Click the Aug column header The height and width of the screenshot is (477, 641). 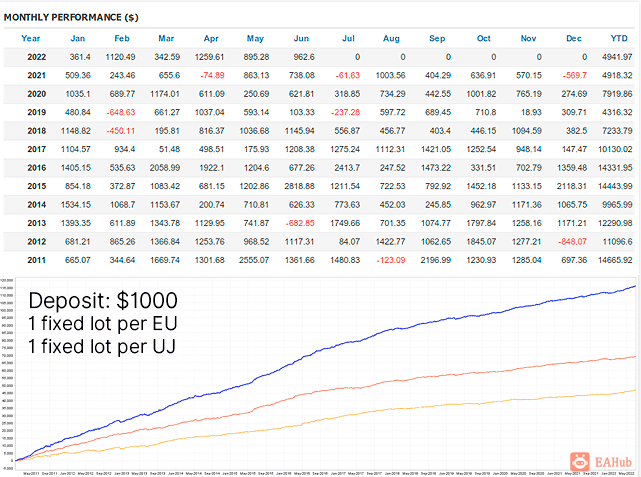tap(391, 38)
